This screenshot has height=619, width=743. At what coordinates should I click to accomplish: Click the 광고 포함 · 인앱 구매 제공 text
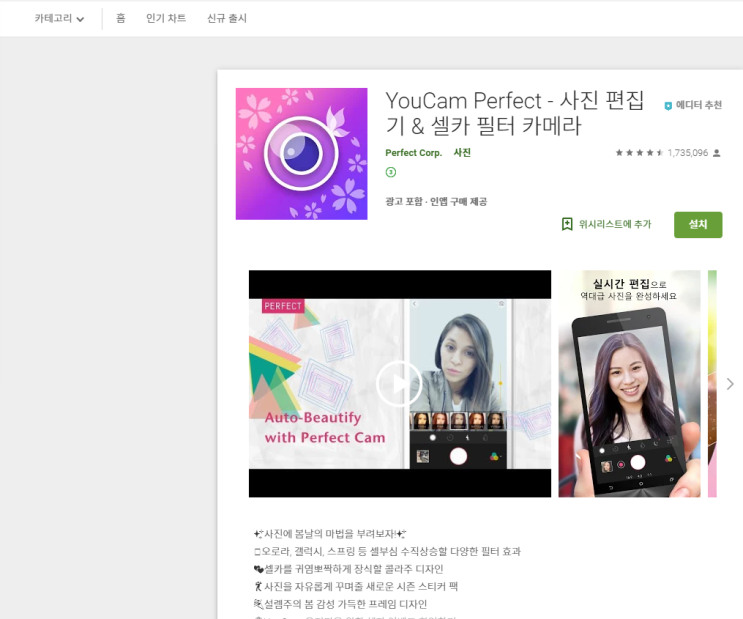436,201
